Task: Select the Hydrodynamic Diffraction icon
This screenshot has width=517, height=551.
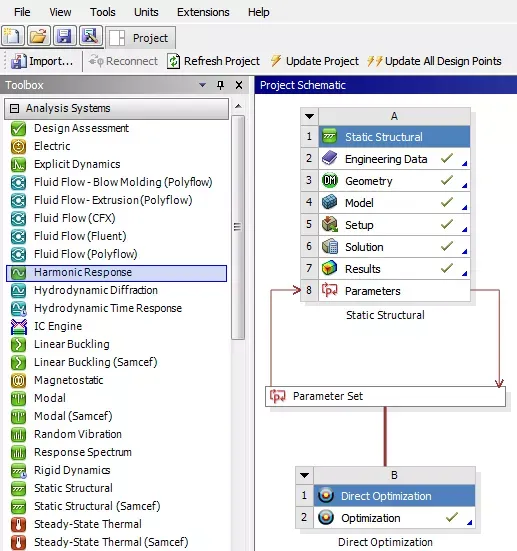Action: pyautogui.click(x=18, y=290)
